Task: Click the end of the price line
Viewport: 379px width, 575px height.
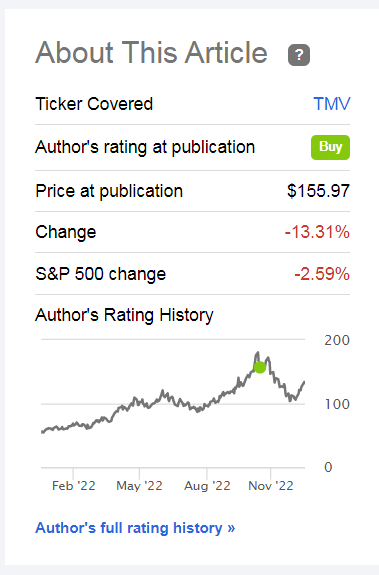Action: coord(304,382)
